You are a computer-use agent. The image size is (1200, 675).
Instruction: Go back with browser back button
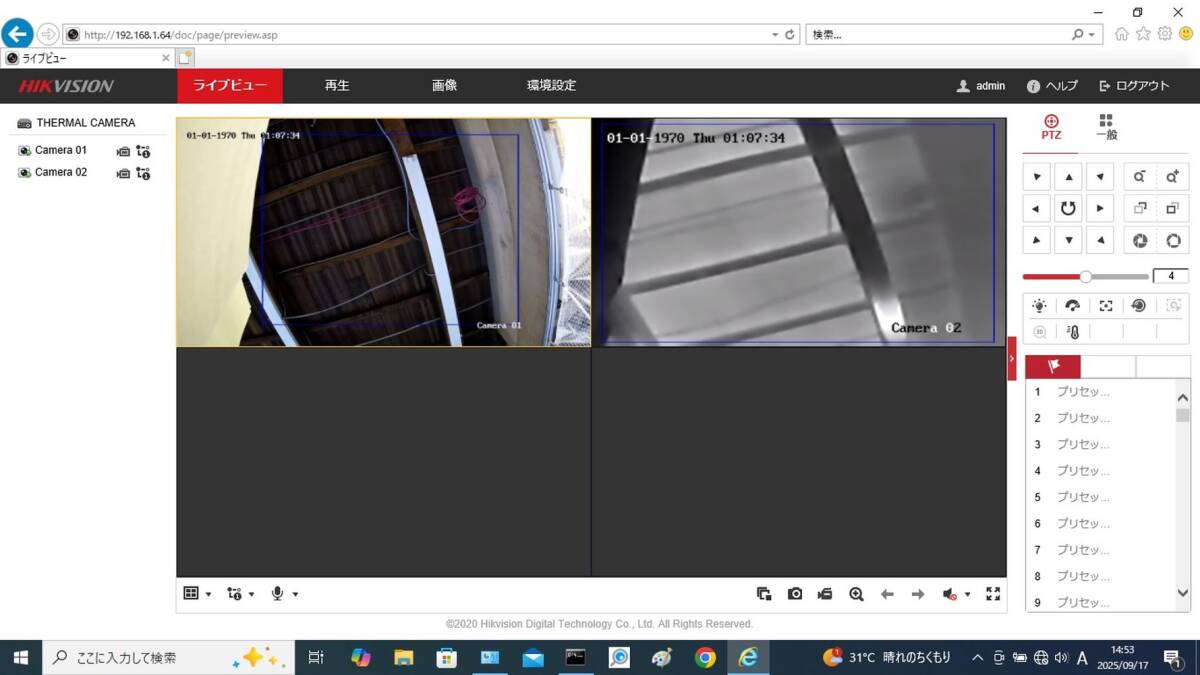coord(17,33)
